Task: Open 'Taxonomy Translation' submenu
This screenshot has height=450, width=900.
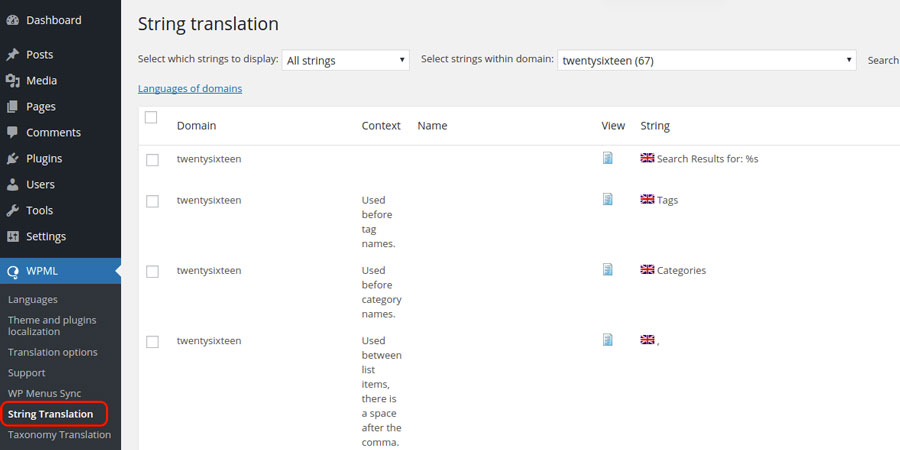Action: pos(60,435)
